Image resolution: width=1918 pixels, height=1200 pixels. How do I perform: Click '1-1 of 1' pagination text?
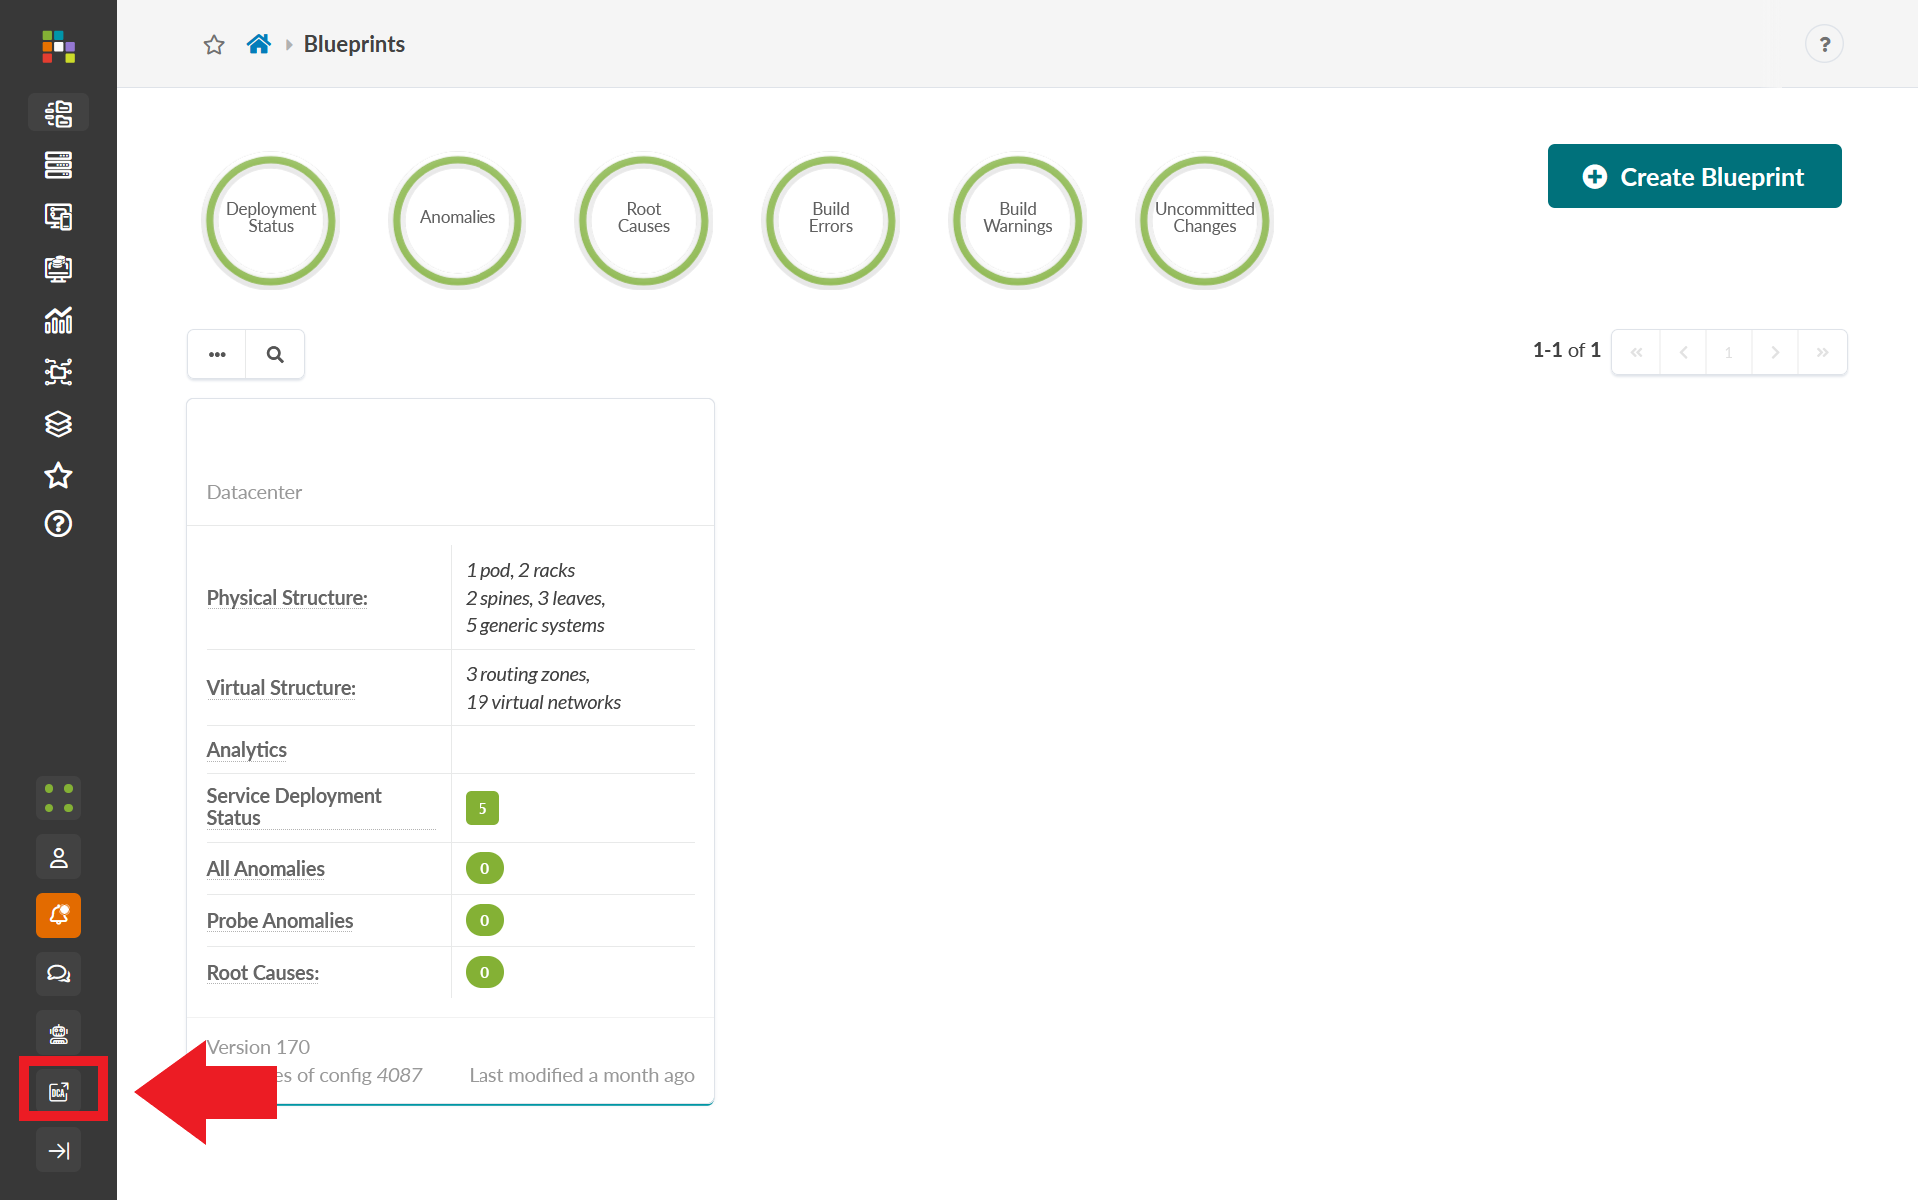click(1567, 350)
